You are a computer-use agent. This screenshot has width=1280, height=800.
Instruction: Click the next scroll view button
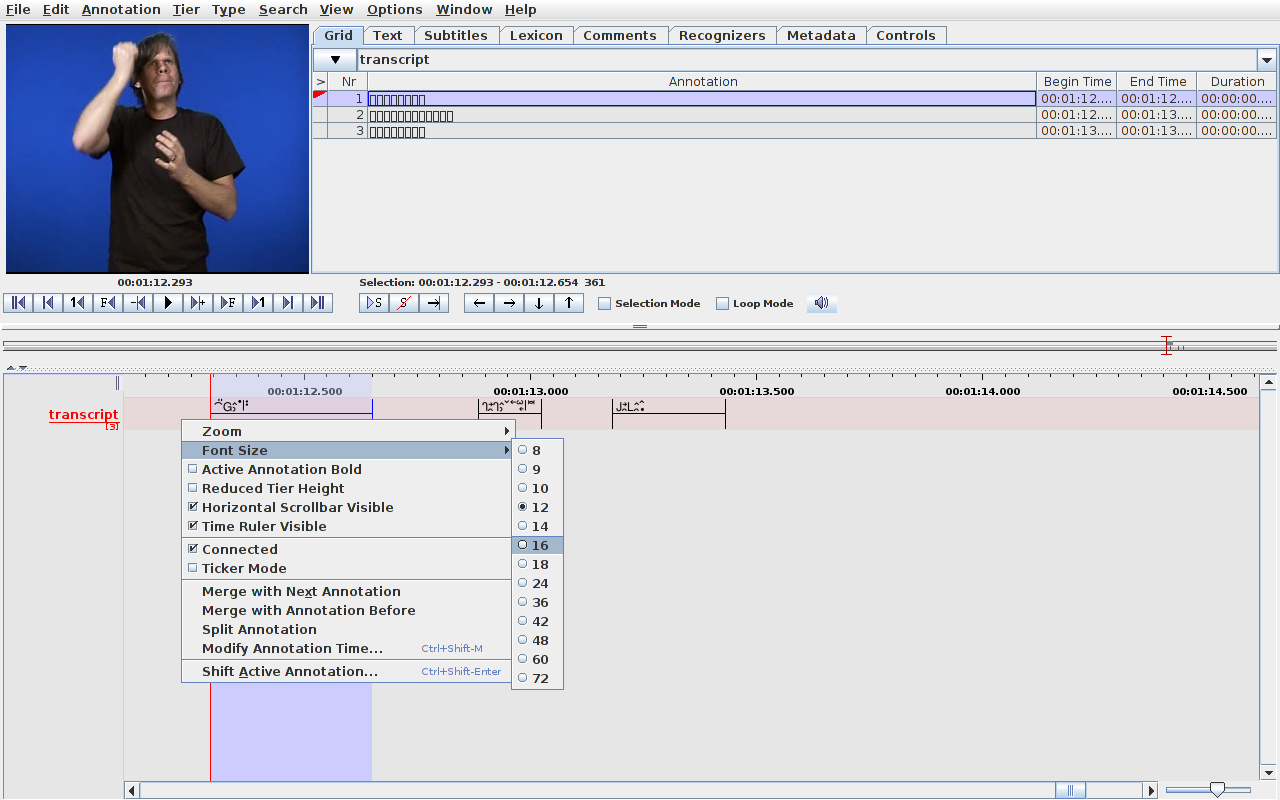[288, 303]
